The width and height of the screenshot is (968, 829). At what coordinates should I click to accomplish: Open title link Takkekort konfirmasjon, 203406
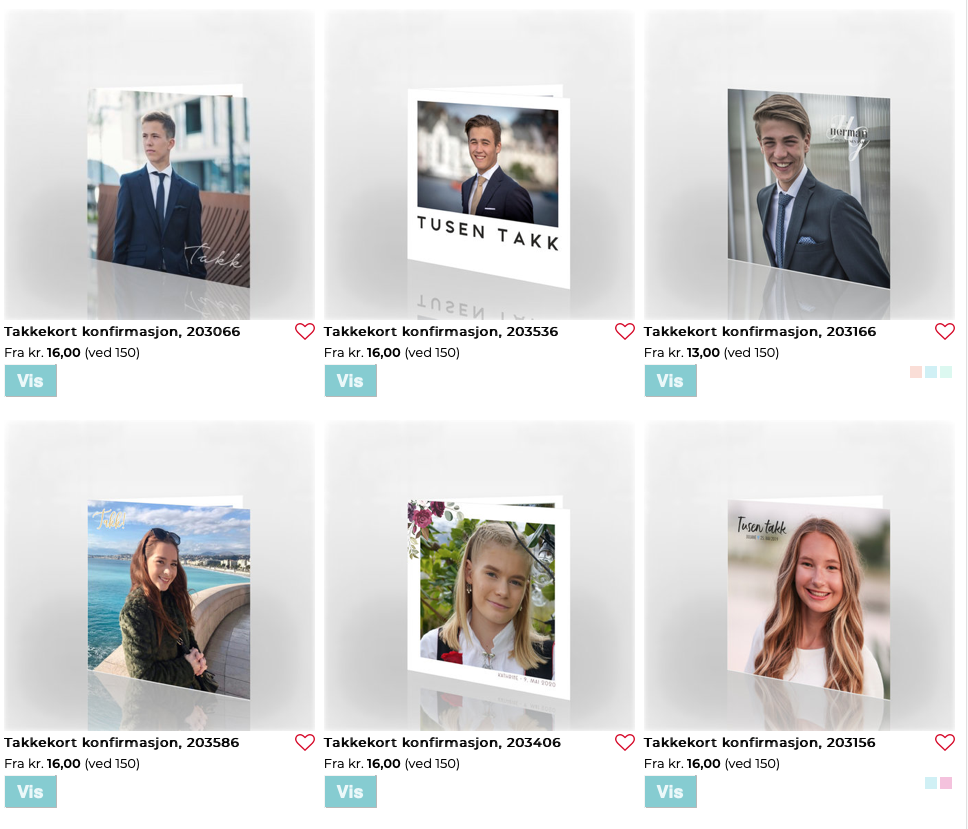pyautogui.click(x=442, y=743)
